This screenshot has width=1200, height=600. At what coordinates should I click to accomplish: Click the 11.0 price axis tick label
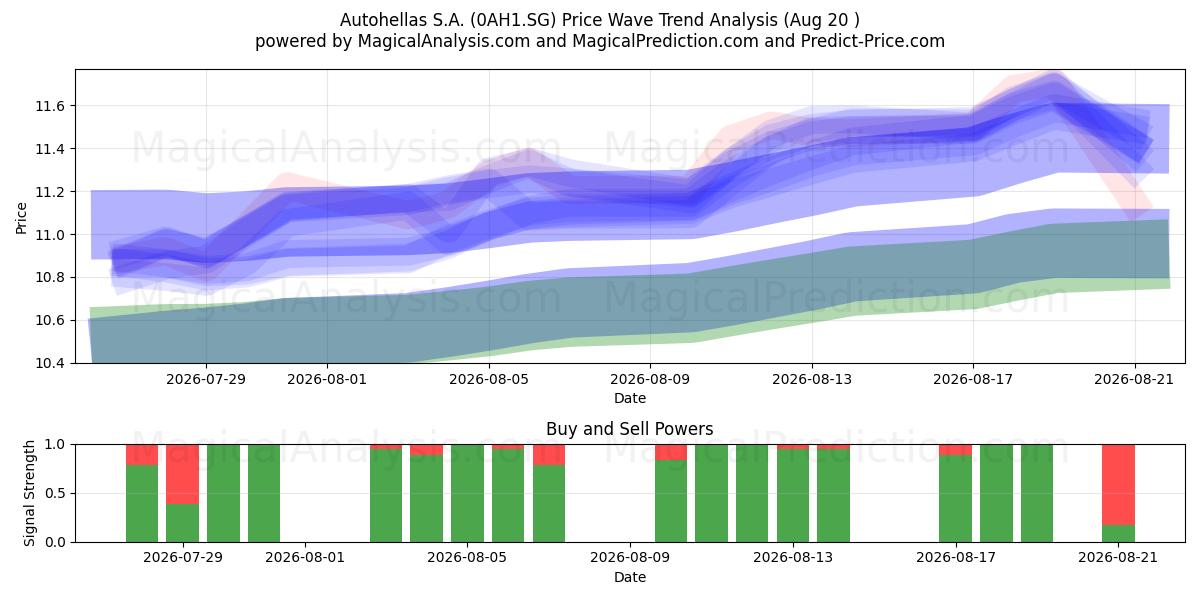point(52,235)
